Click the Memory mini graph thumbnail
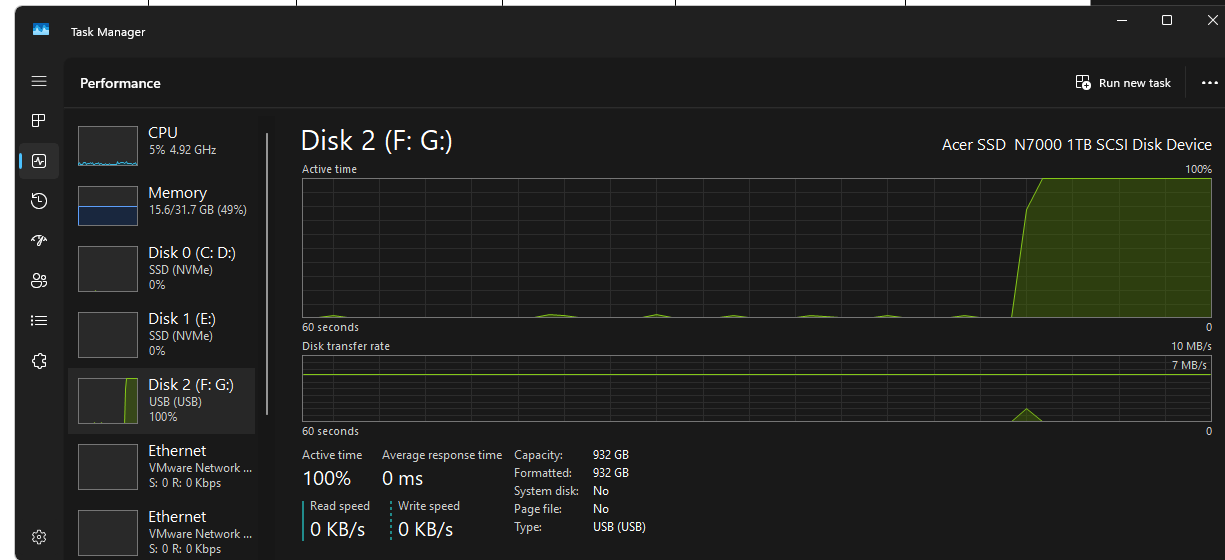Screen dimensions: 1225x560 coord(108,205)
